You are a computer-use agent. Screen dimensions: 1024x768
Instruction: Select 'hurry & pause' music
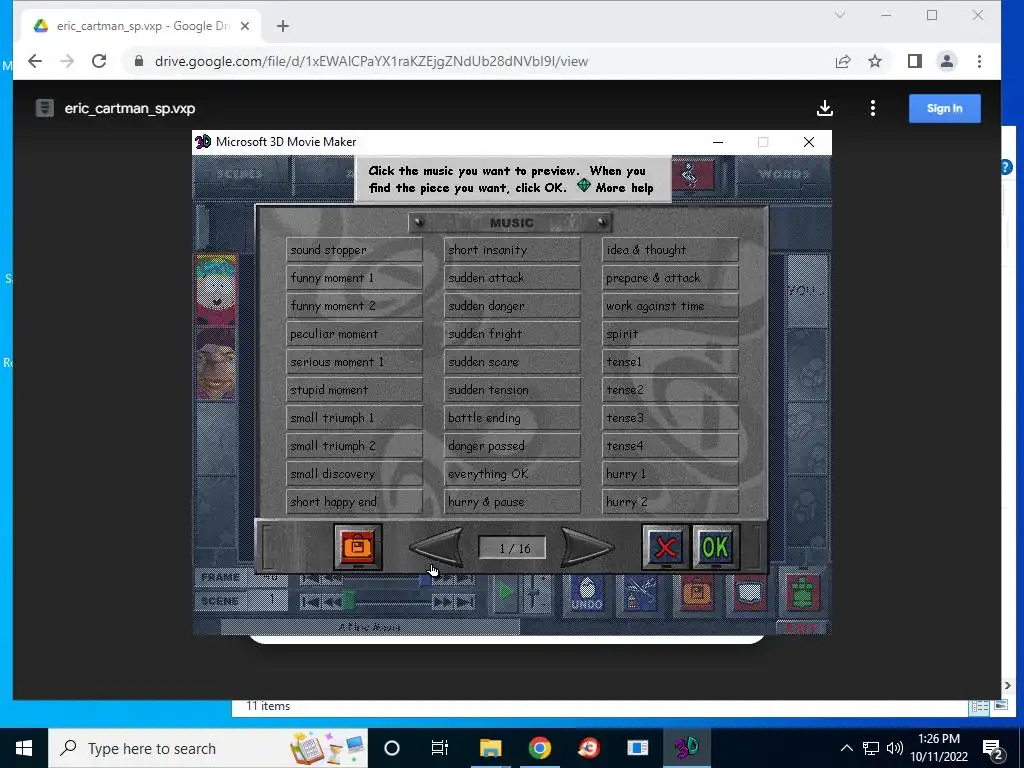tap(512, 502)
